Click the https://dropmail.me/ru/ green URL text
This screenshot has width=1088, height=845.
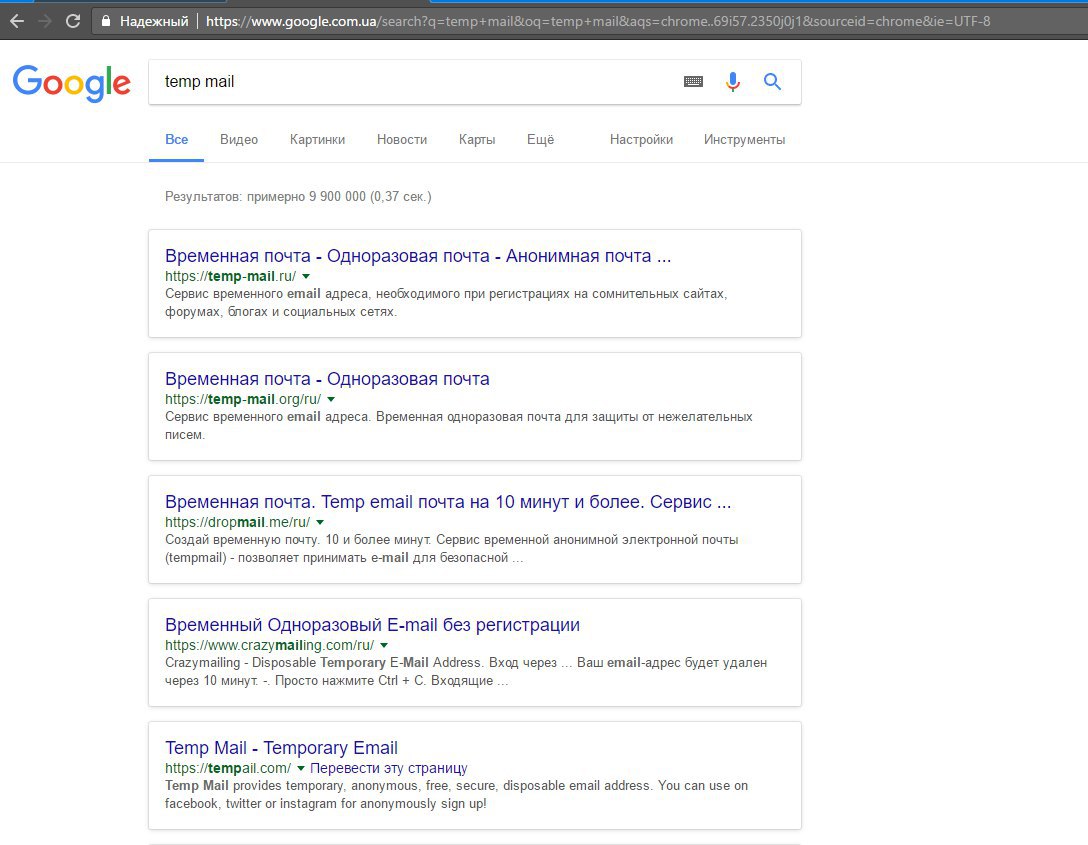(x=237, y=522)
